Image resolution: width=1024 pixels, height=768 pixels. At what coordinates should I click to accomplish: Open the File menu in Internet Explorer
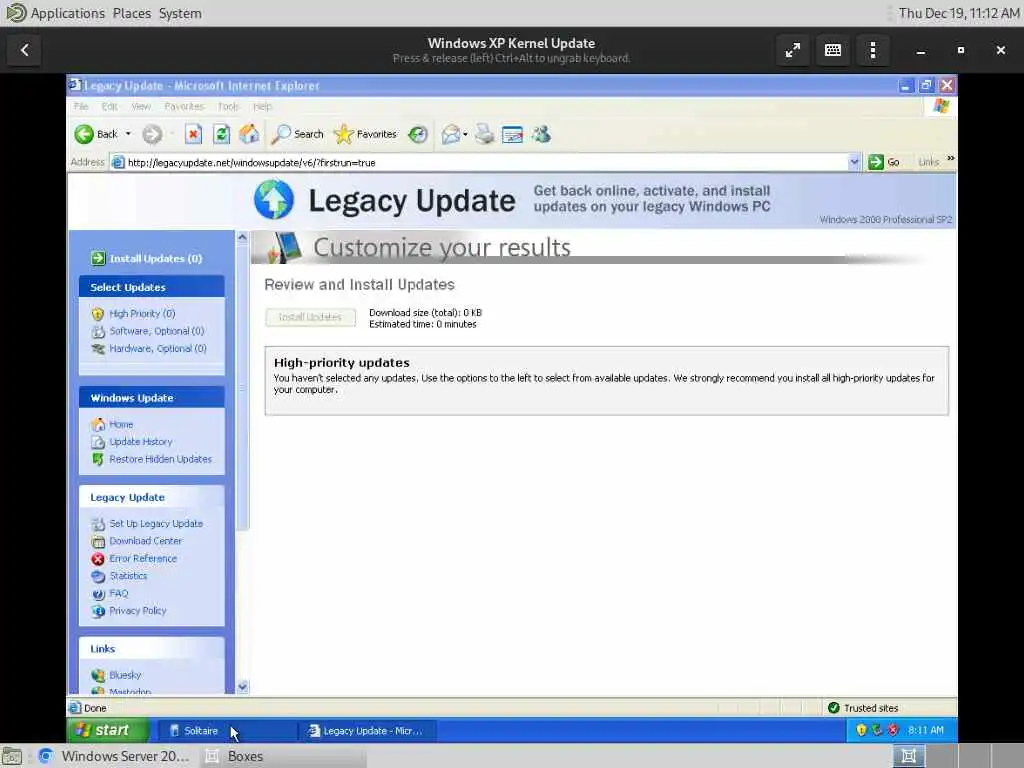click(x=81, y=106)
